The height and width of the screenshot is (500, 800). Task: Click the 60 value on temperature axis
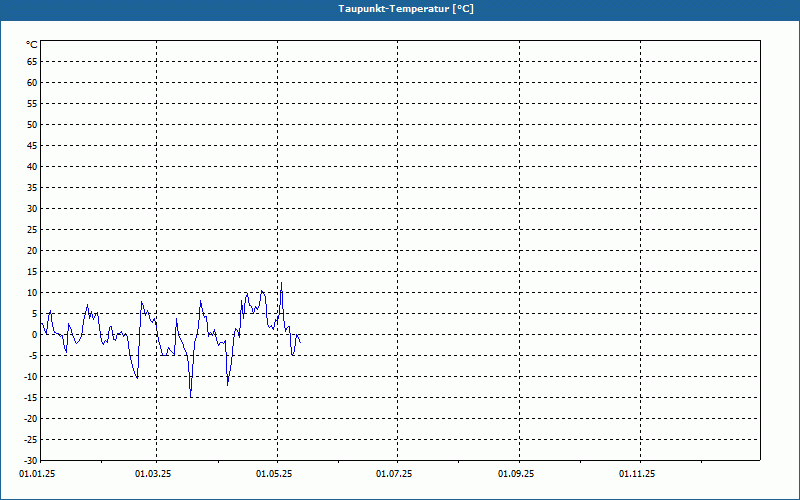click(x=32, y=83)
